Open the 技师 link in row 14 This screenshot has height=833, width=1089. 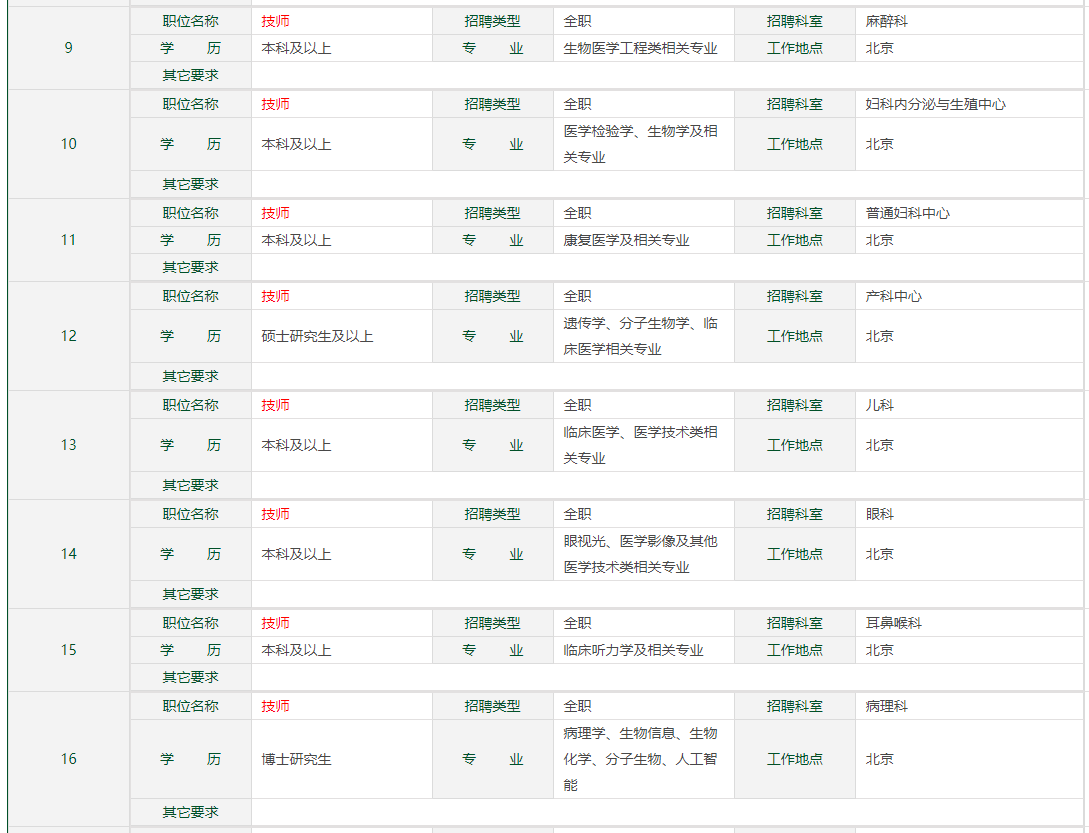point(276,514)
